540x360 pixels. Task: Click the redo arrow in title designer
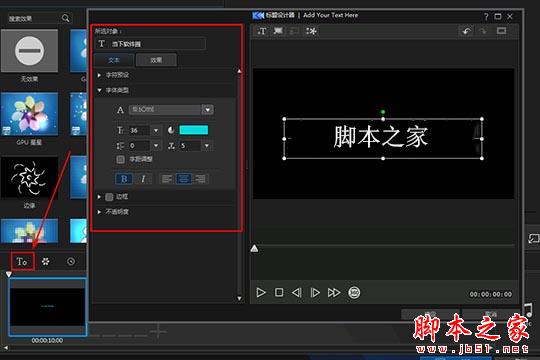[x=484, y=31]
